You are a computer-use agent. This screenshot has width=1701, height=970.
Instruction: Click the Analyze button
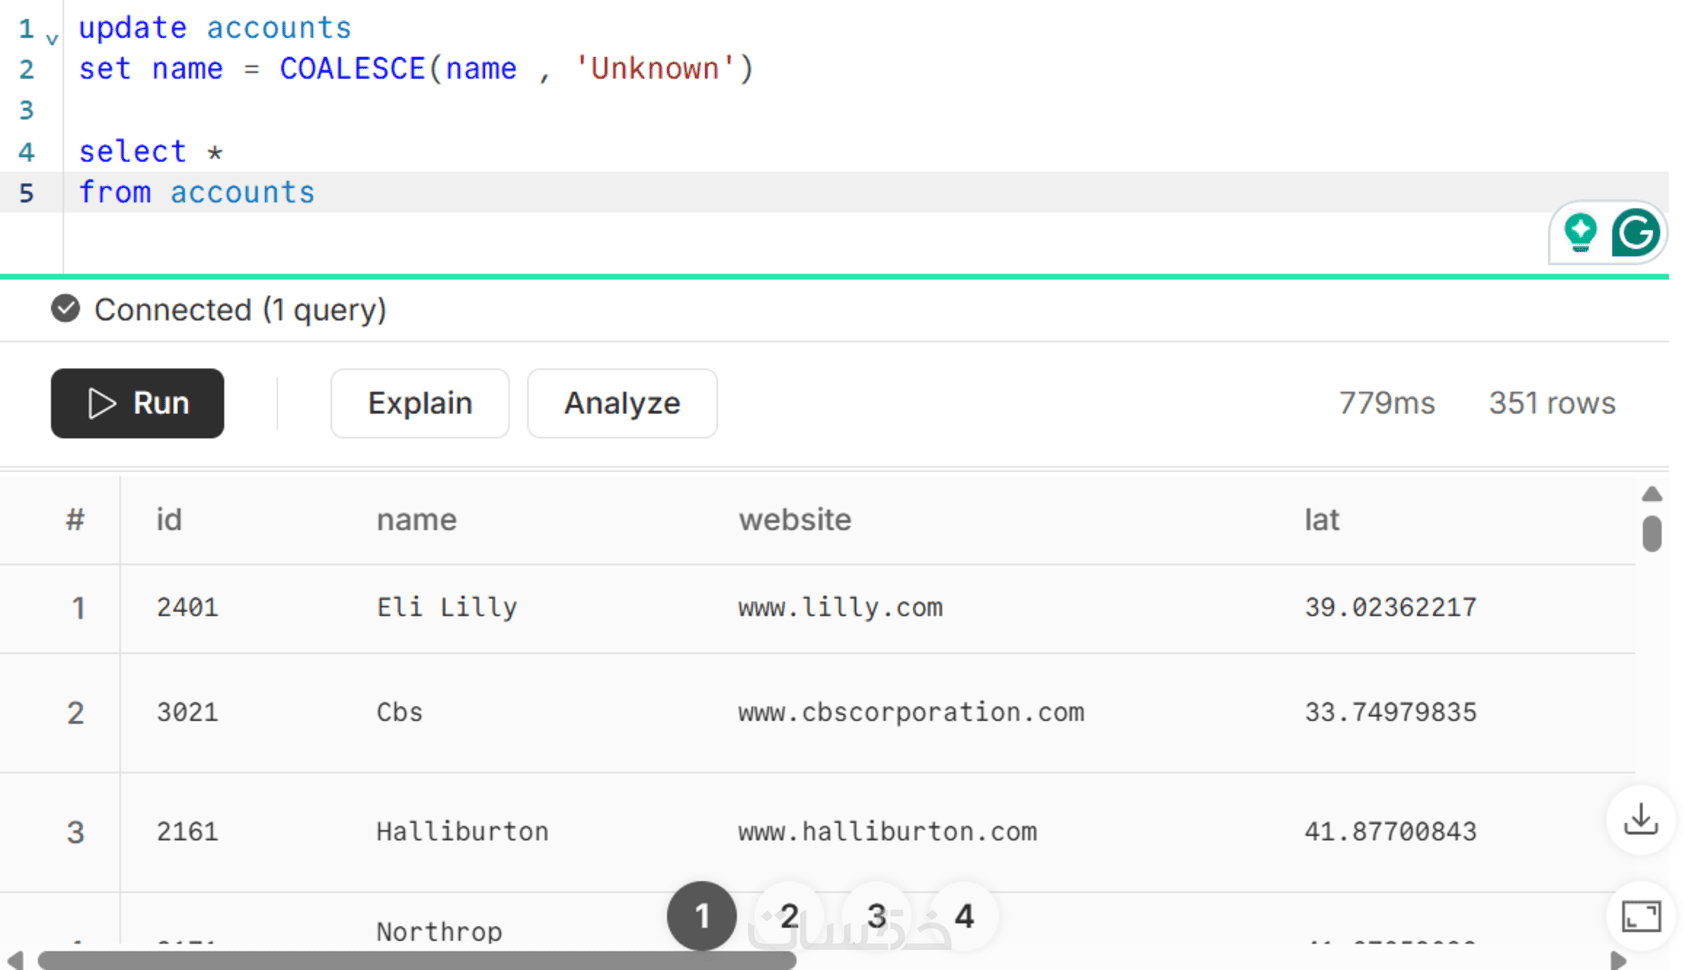click(622, 403)
